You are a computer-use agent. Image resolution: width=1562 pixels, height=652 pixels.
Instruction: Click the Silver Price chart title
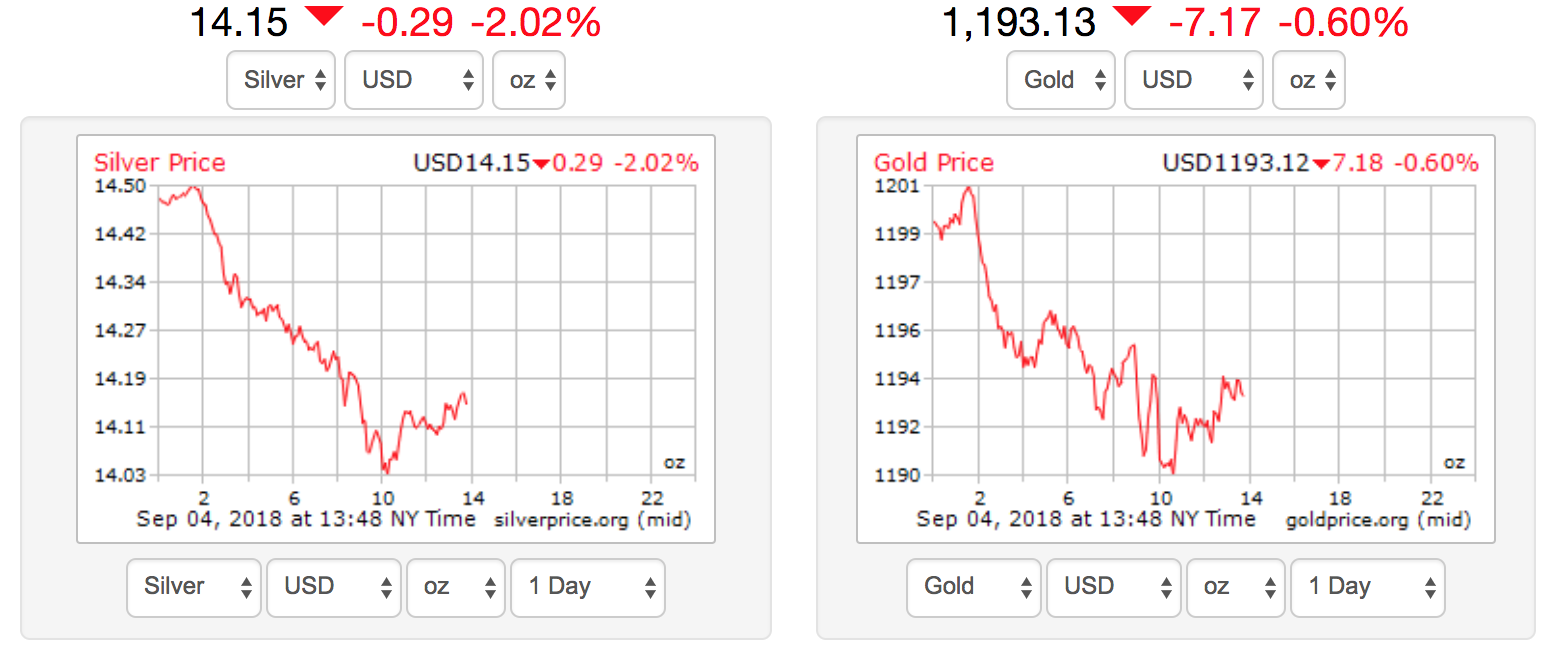click(x=160, y=162)
